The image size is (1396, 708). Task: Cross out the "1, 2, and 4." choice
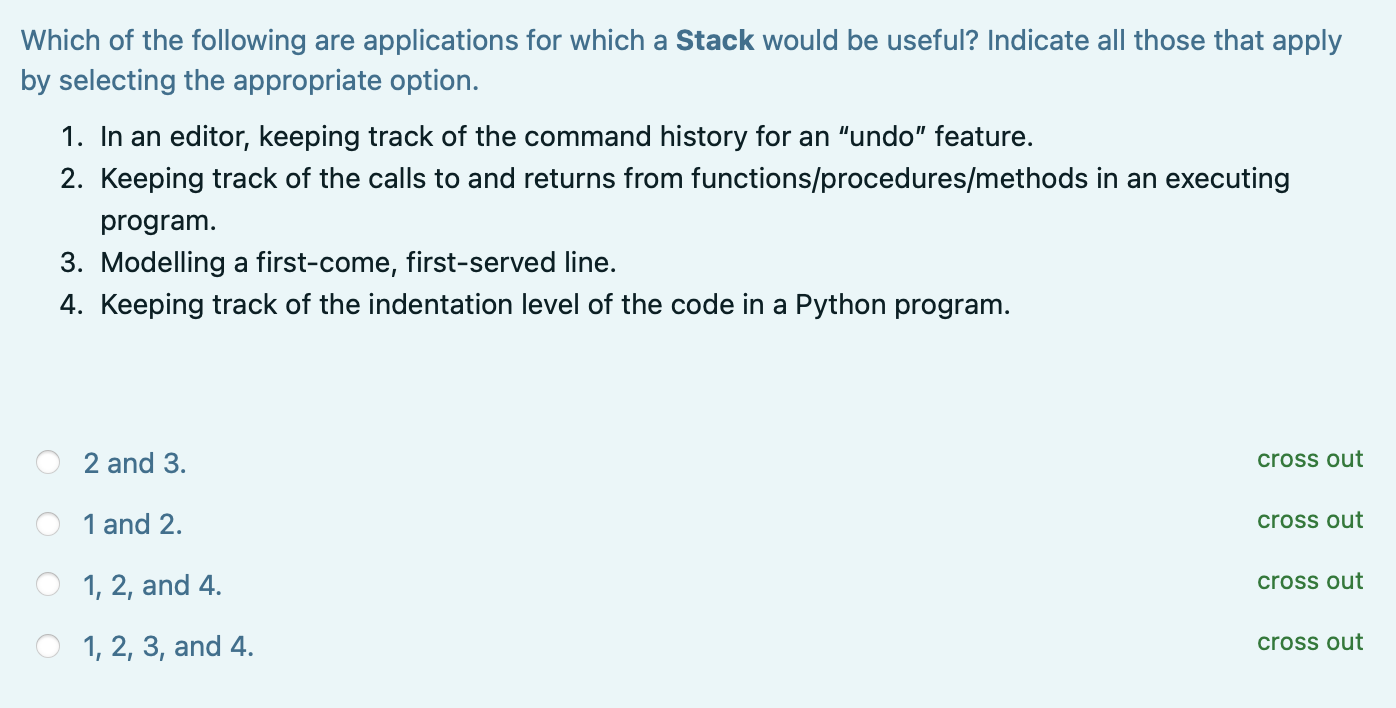tap(1310, 581)
